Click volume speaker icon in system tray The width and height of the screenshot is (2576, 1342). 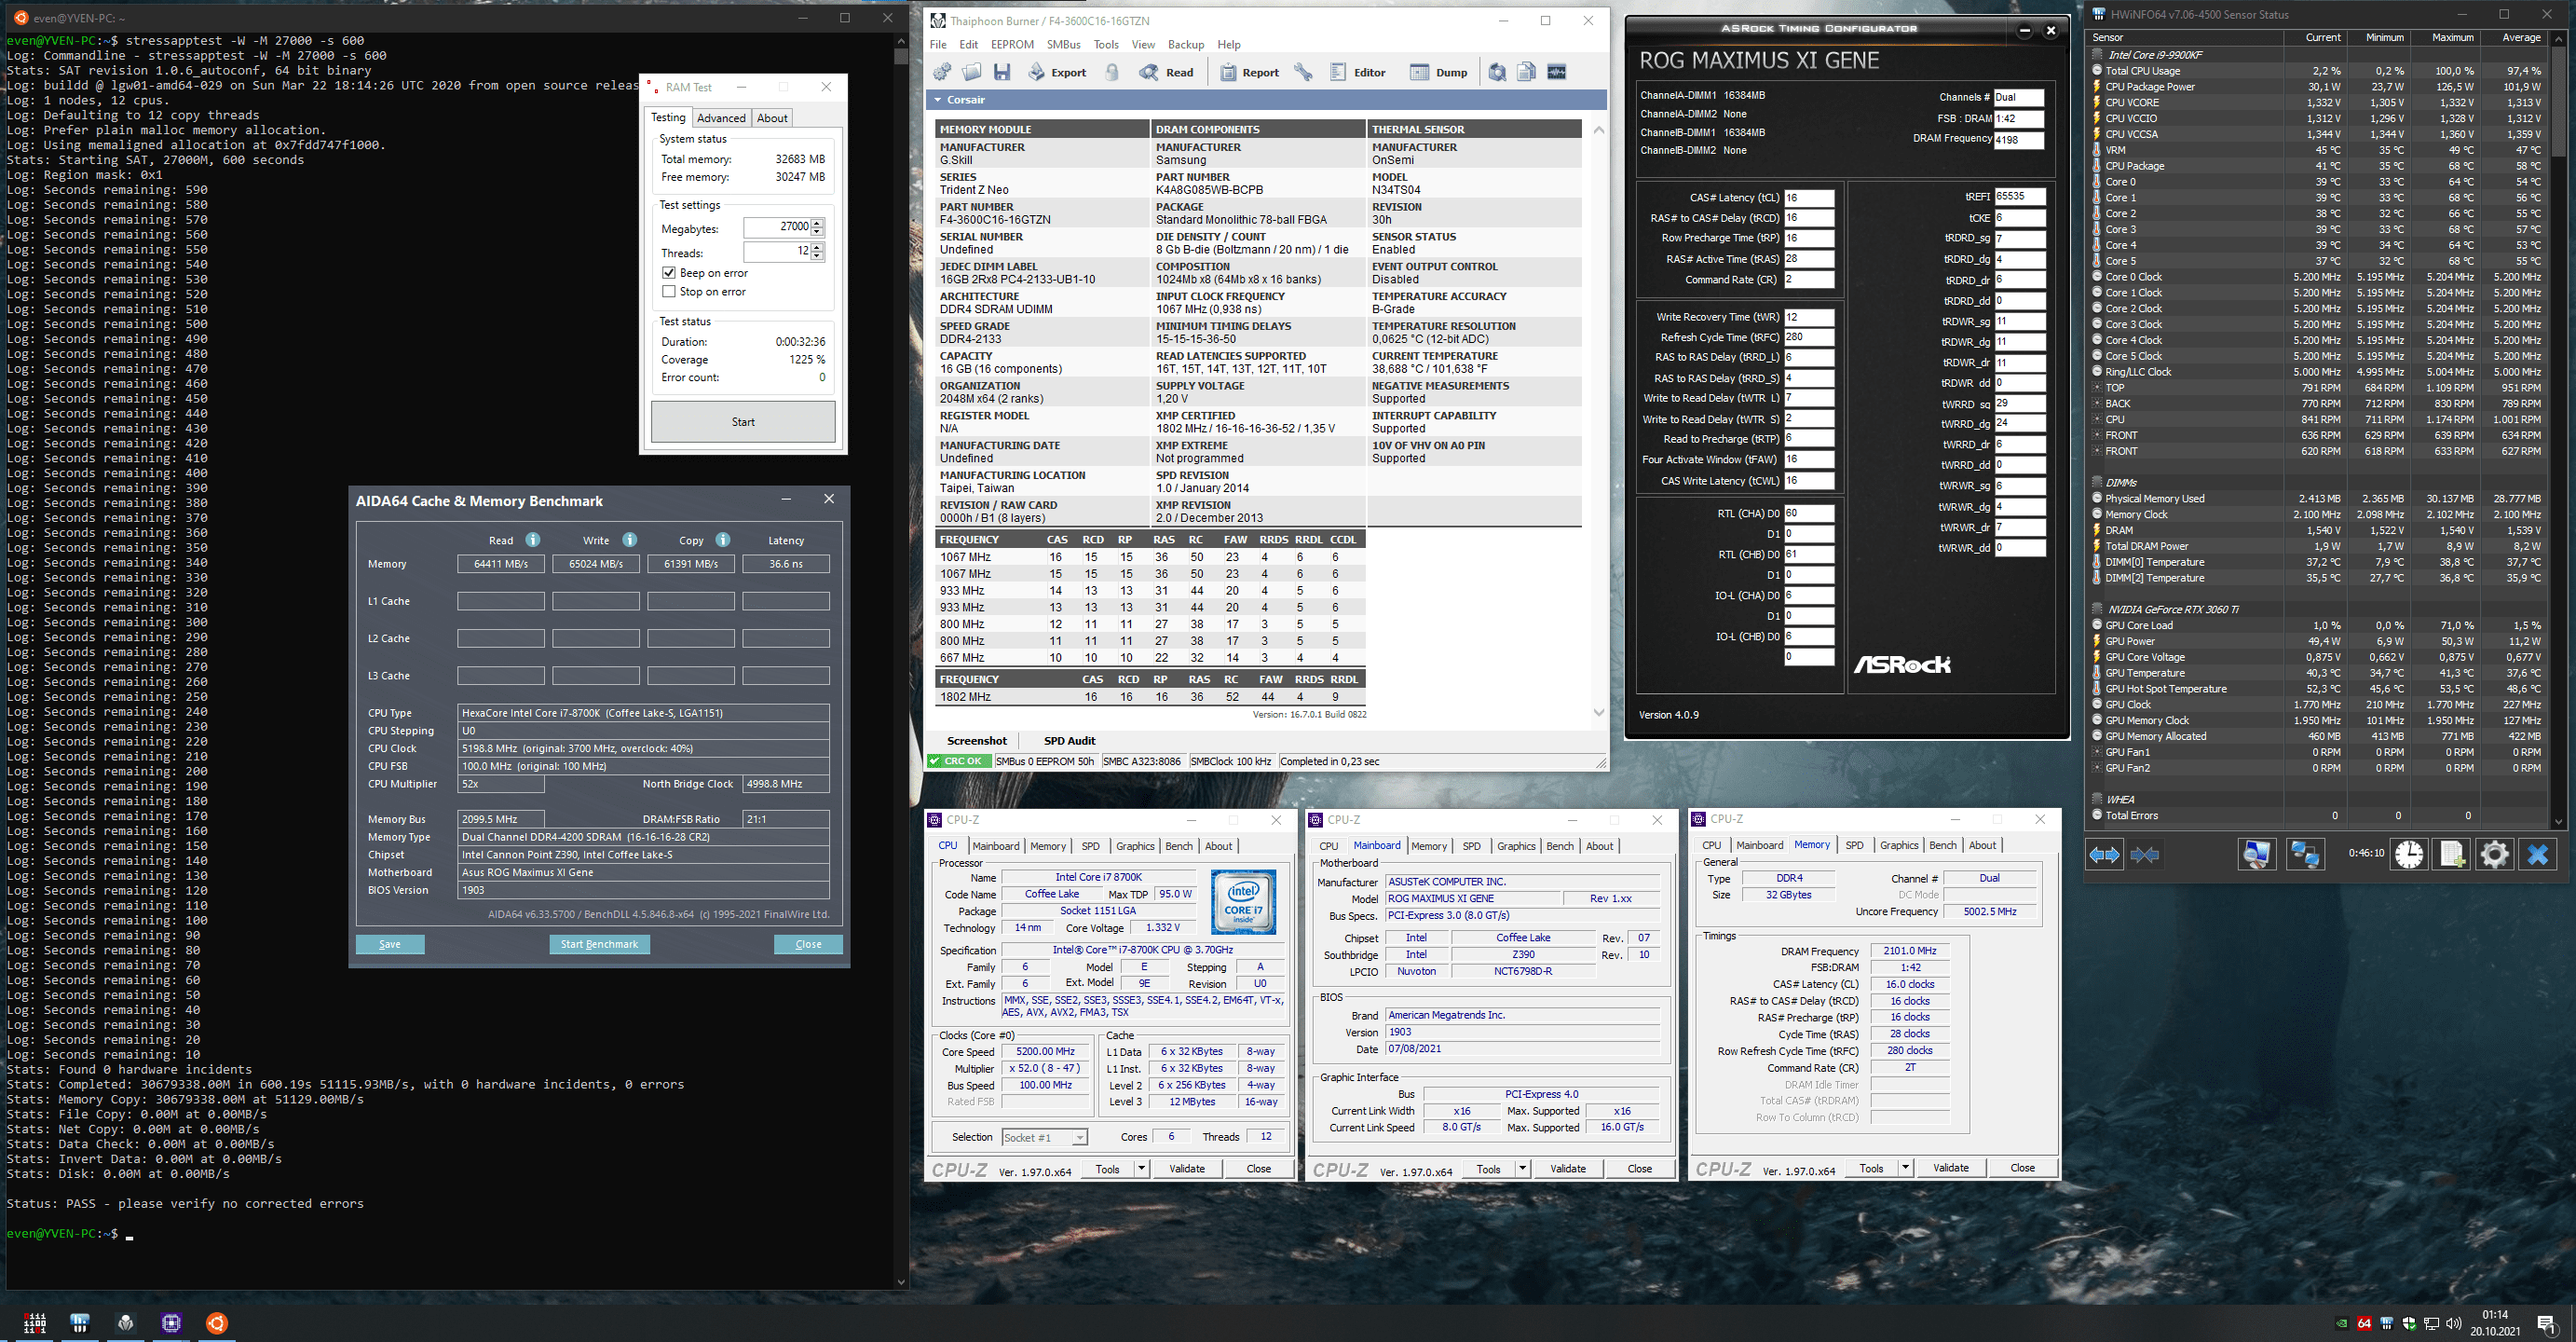click(2455, 1323)
